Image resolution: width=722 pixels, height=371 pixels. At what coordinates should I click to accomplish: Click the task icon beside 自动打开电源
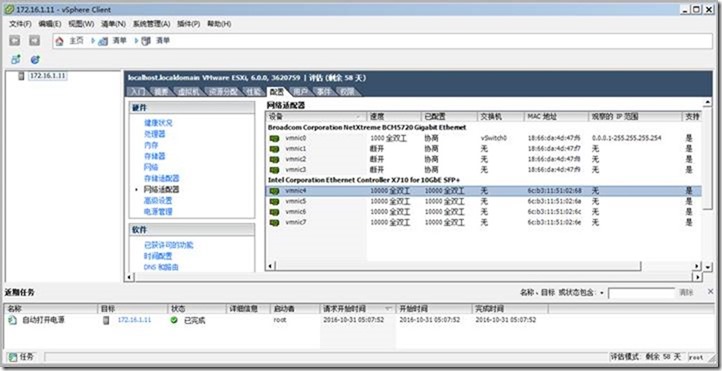pos(12,320)
